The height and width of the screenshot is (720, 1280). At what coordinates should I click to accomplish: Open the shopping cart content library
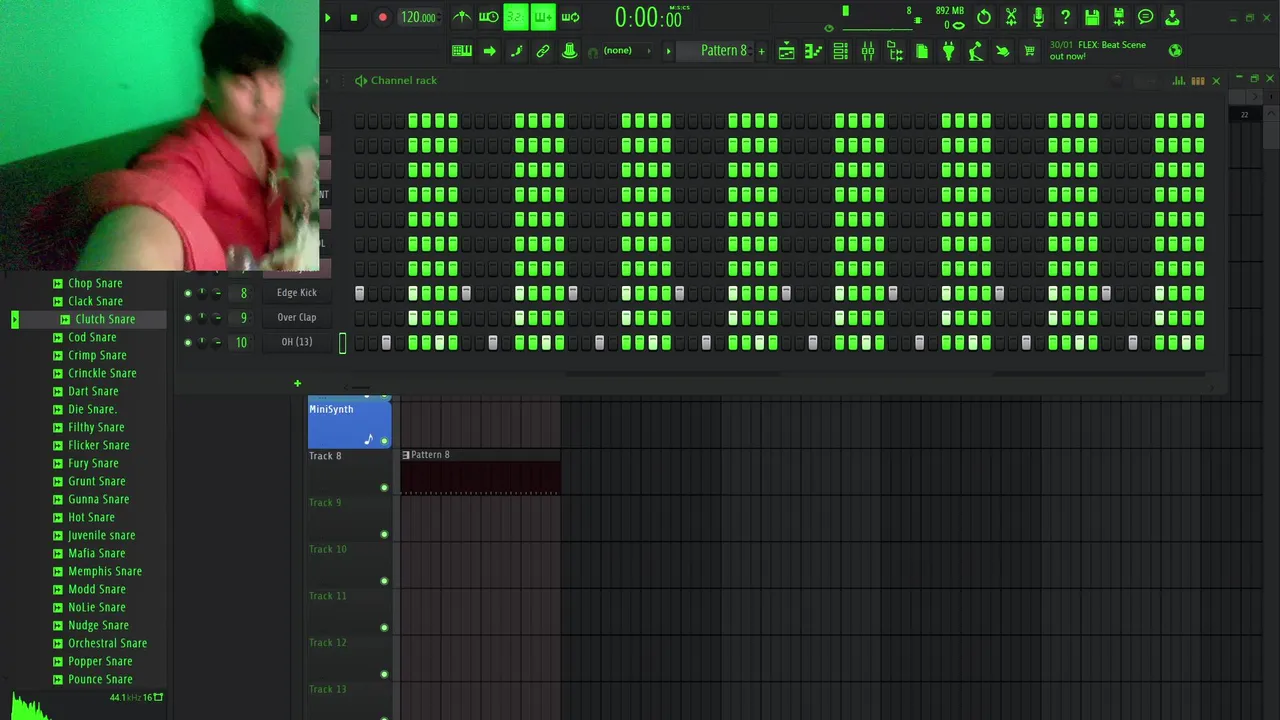tap(1029, 51)
